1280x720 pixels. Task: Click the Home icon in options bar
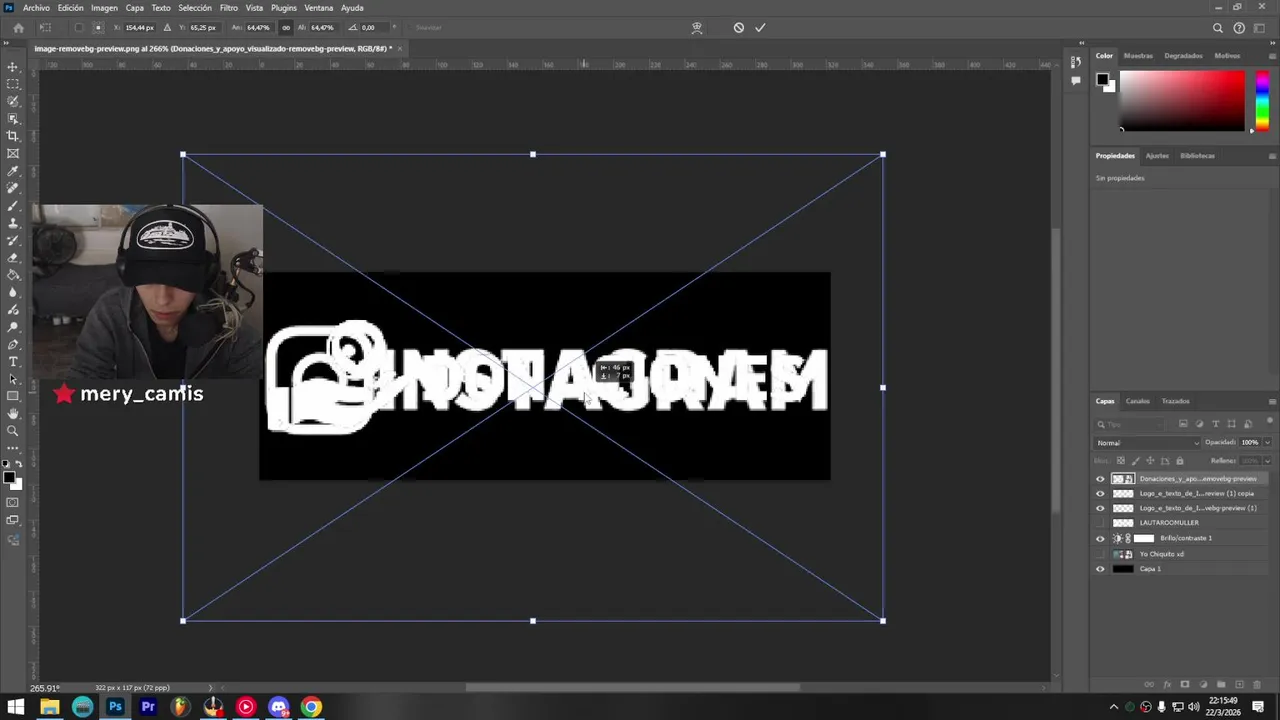point(18,28)
